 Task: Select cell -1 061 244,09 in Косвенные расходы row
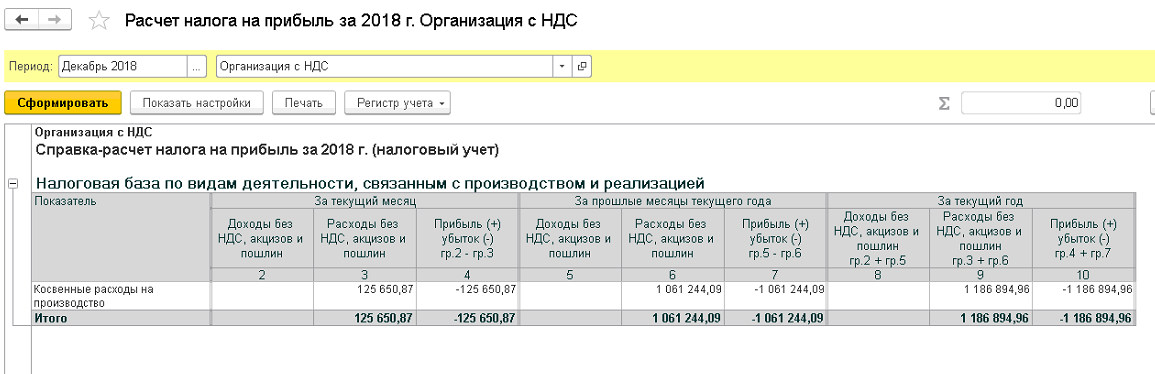tap(776, 296)
